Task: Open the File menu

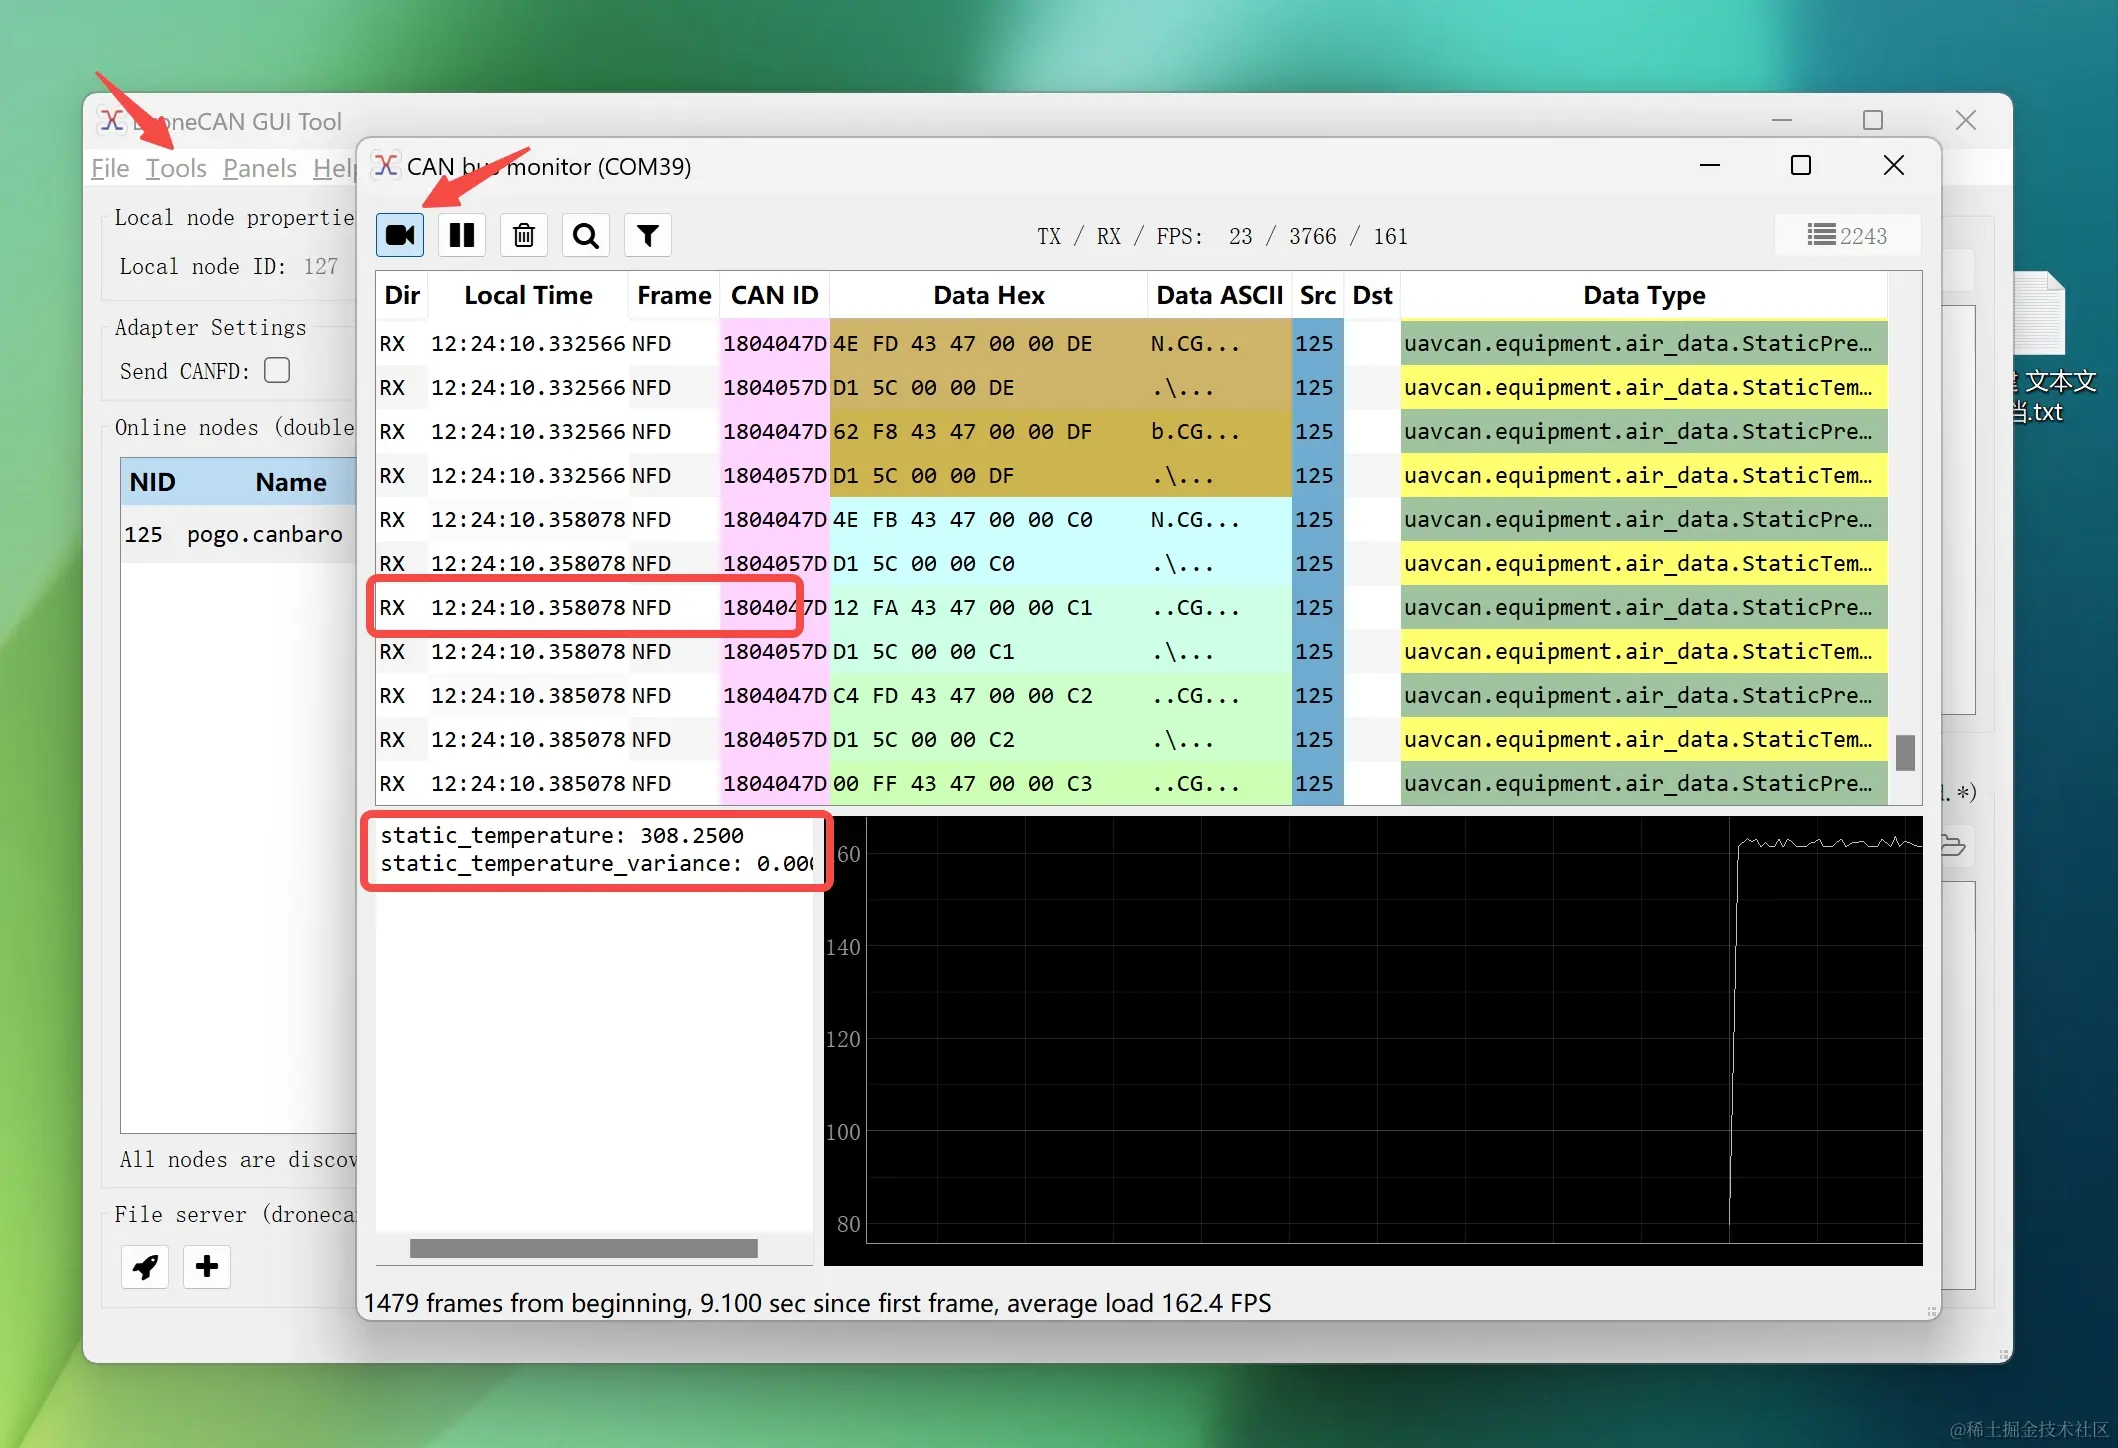Action: [x=110, y=168]
